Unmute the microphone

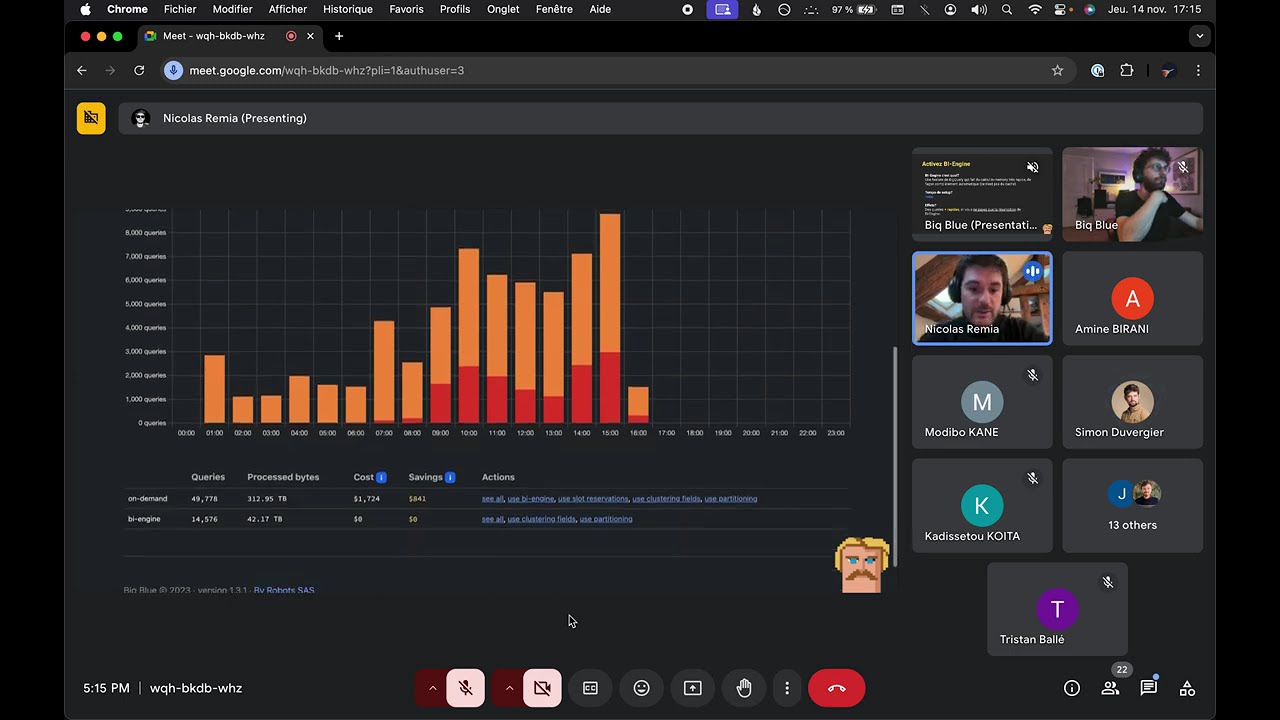(x=466, y=688)
